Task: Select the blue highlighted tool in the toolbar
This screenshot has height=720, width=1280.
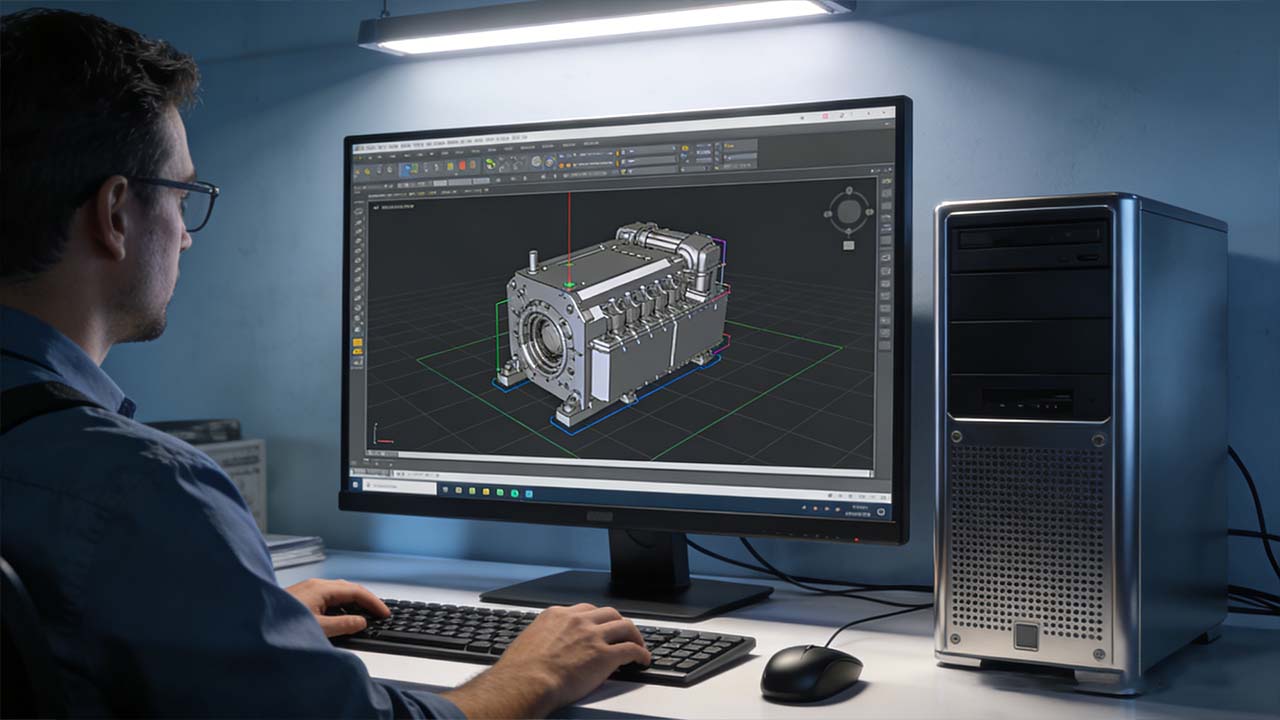Action: click(408, 169)
